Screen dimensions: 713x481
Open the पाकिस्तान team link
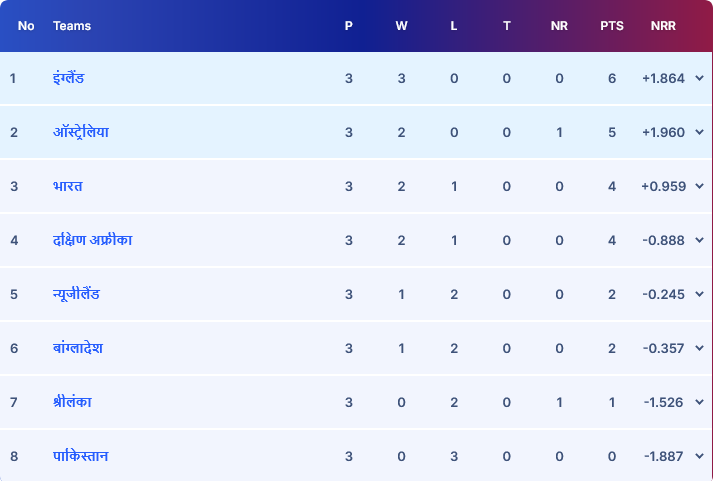[81, 456]
